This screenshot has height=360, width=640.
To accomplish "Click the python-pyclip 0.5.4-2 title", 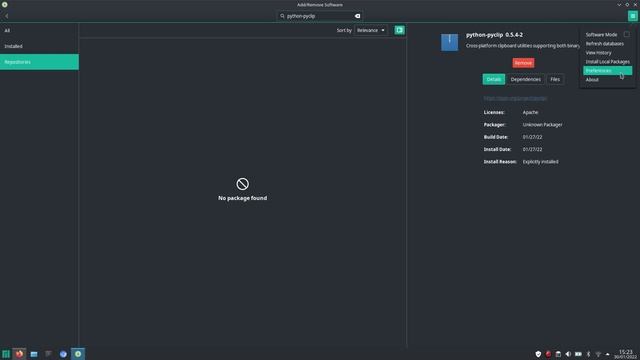I will pos(494,35).
